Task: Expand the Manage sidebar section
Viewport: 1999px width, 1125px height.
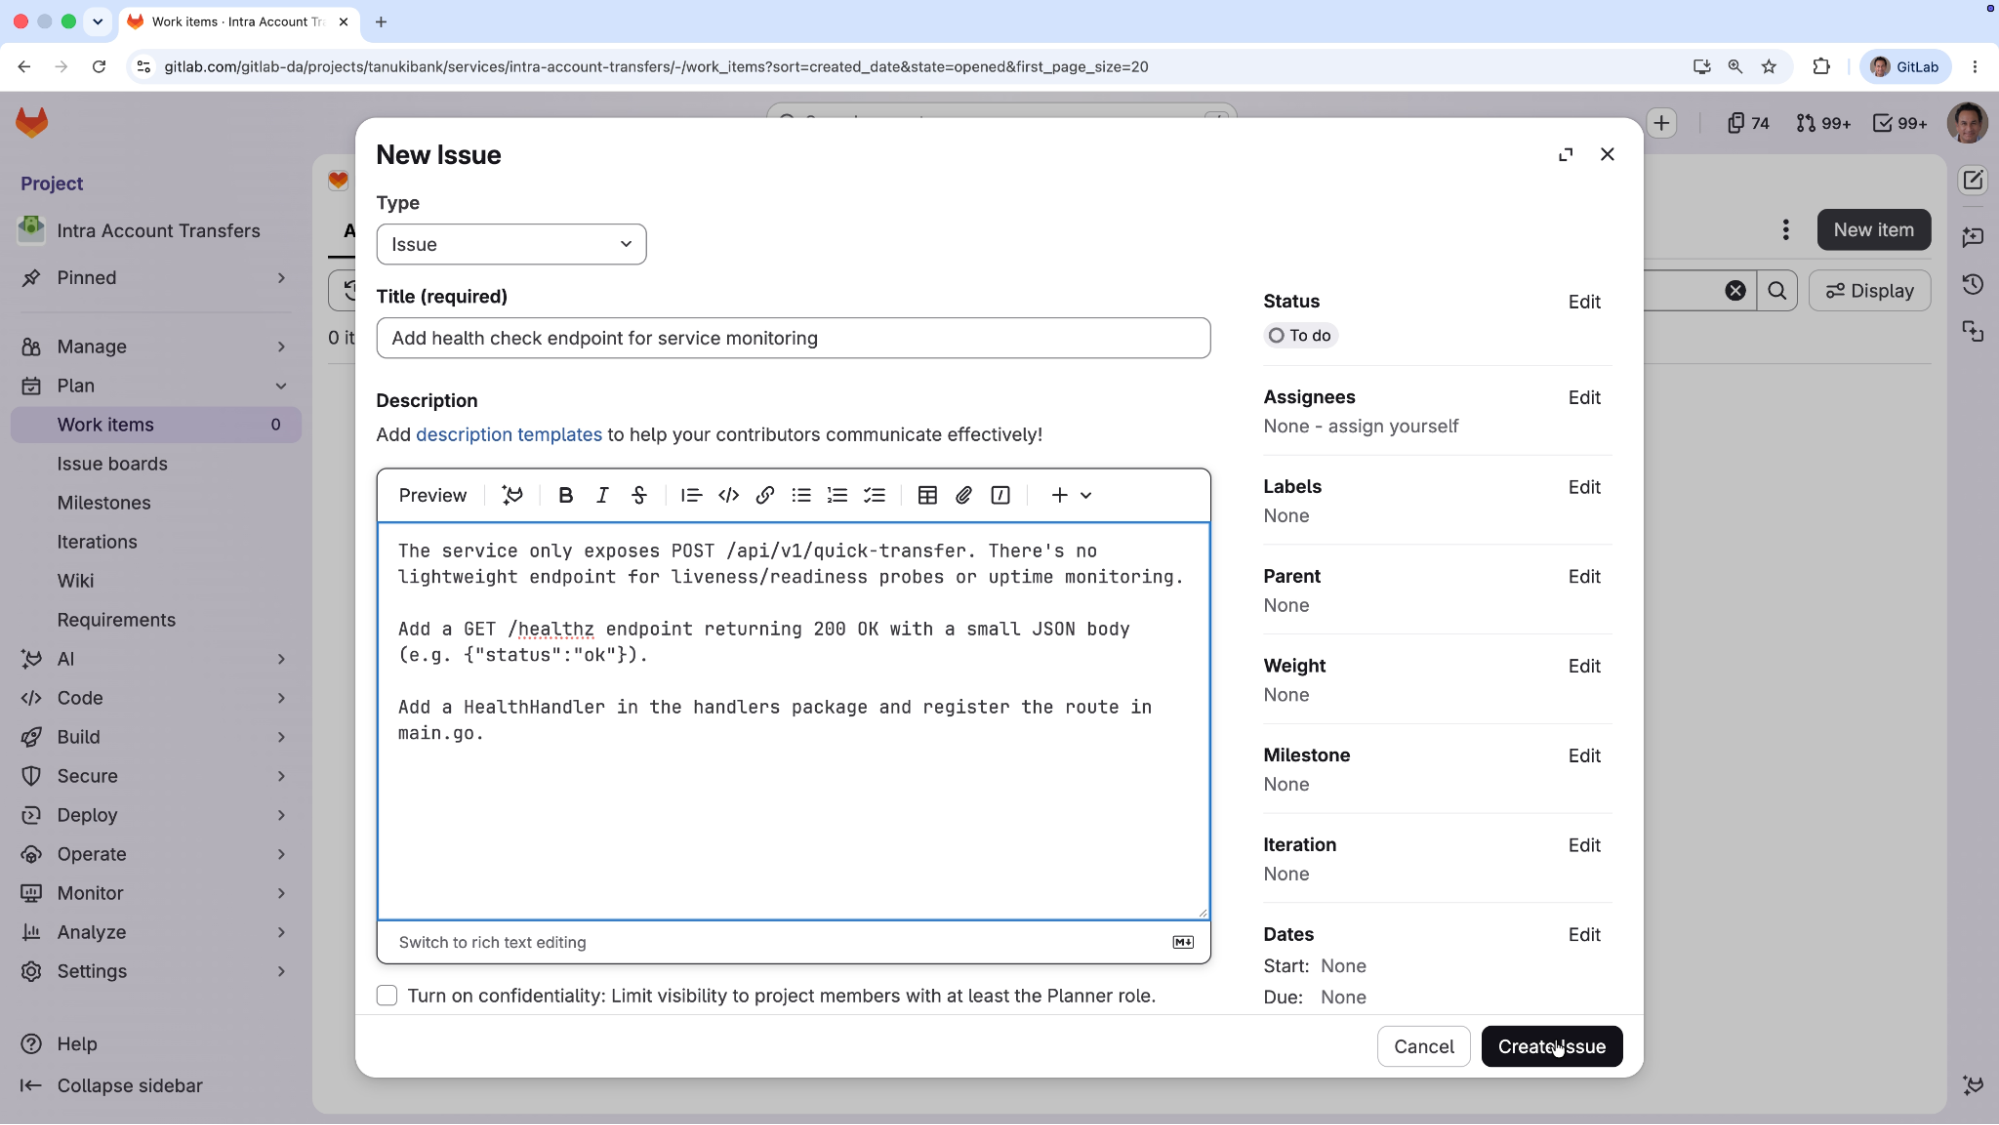Action: tap(155, 347)
